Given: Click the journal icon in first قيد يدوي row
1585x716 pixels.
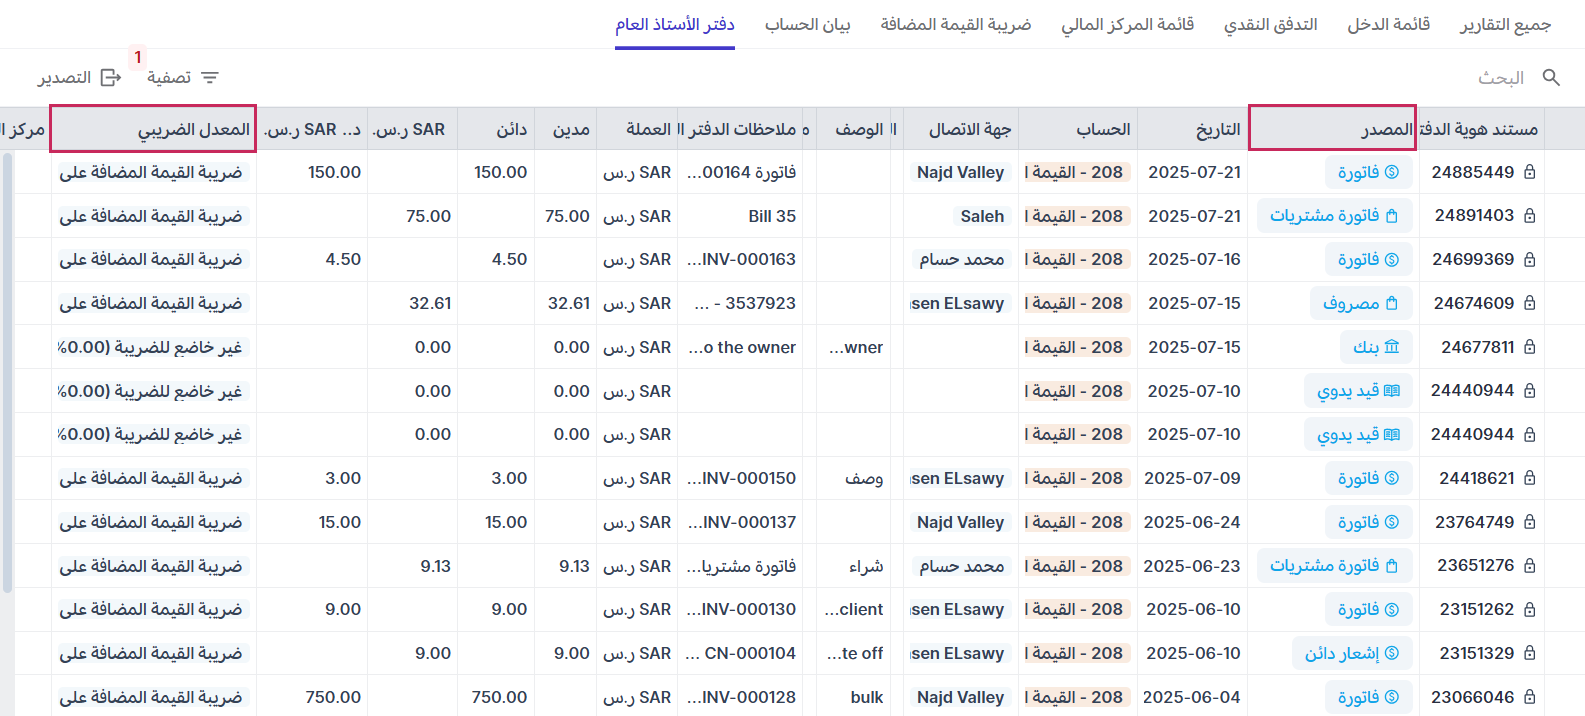Looking at the screenshot, I should coord(1392,391).
